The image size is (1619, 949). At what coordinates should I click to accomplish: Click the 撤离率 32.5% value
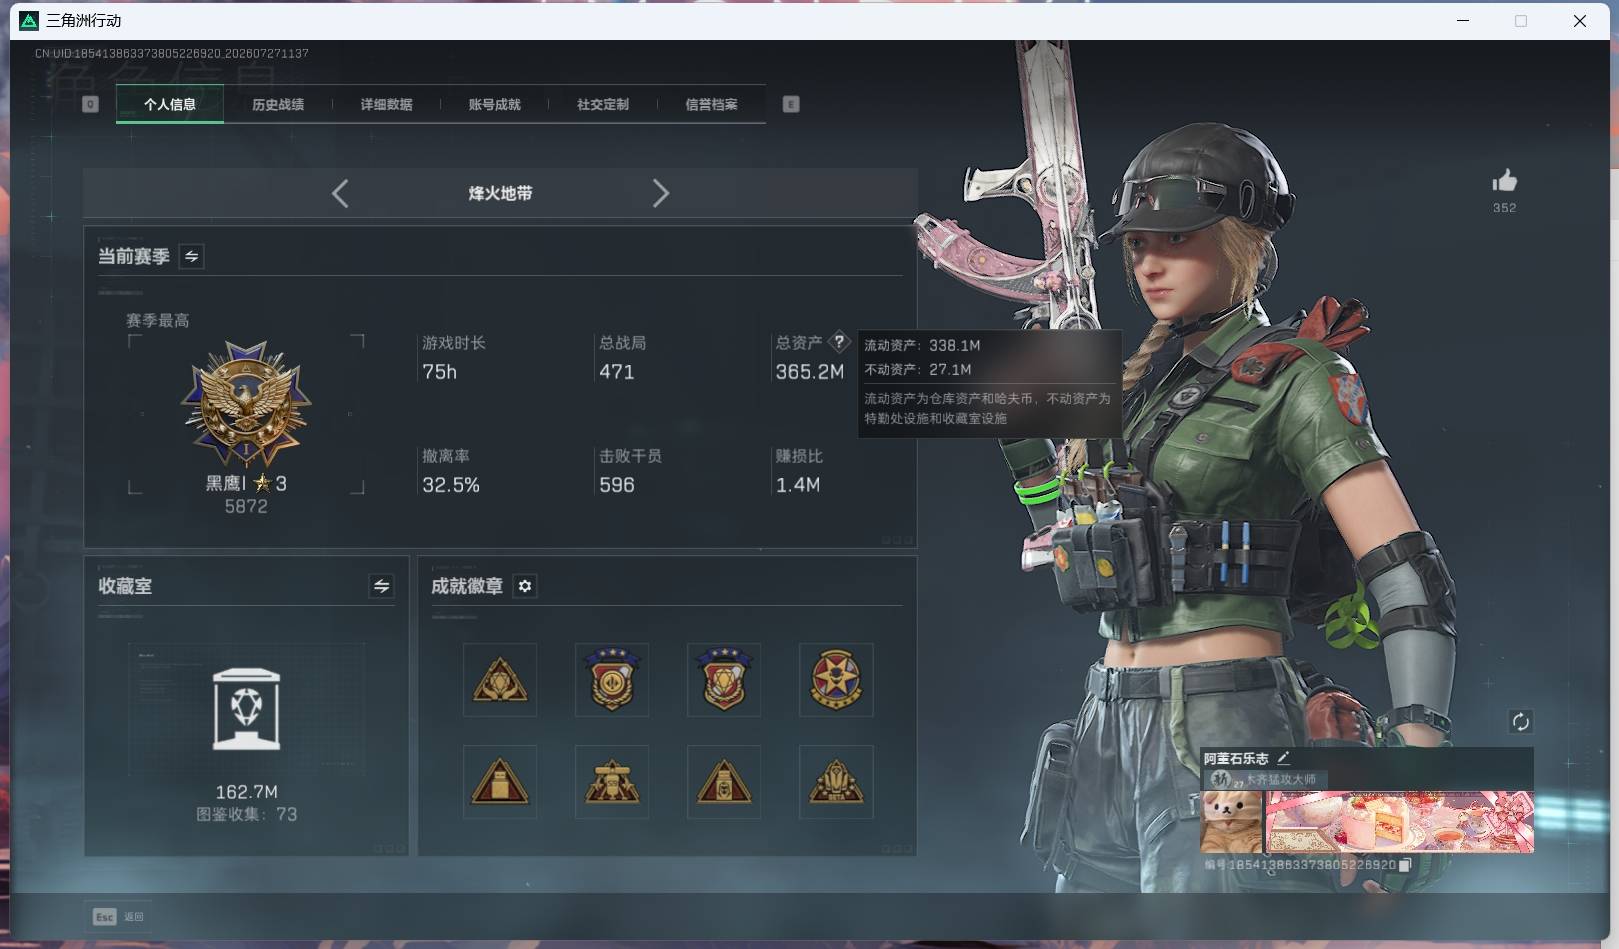coord(450,485)
